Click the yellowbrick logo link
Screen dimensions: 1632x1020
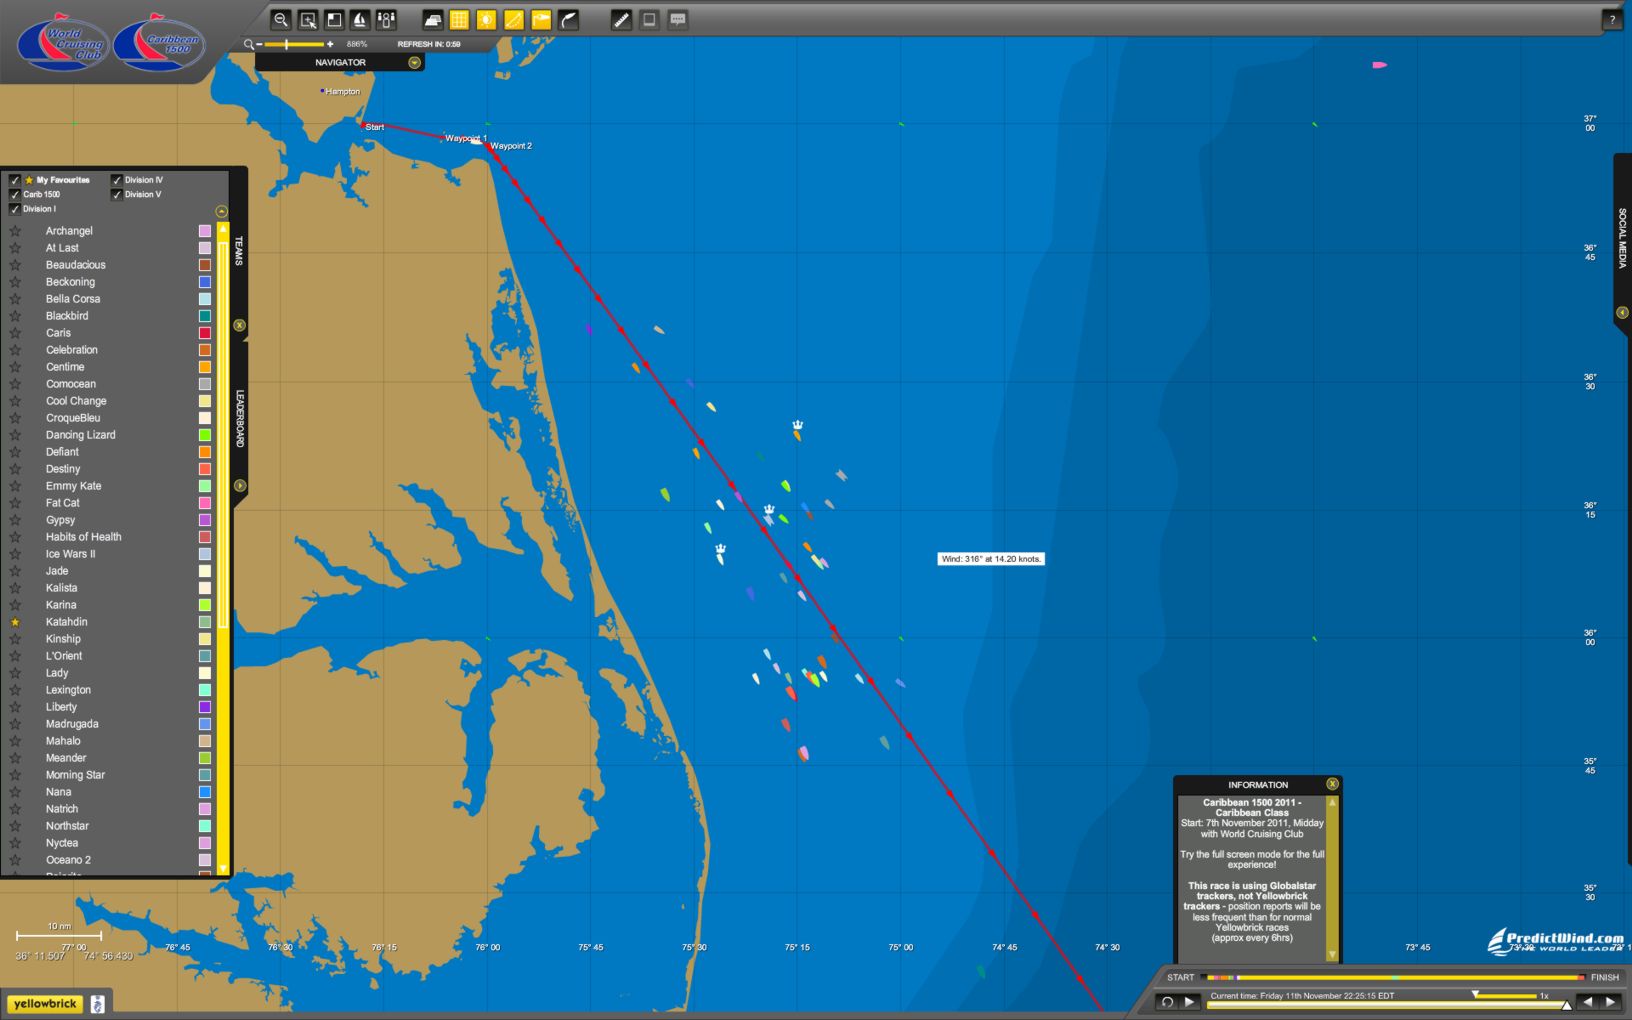[45, 1004]
